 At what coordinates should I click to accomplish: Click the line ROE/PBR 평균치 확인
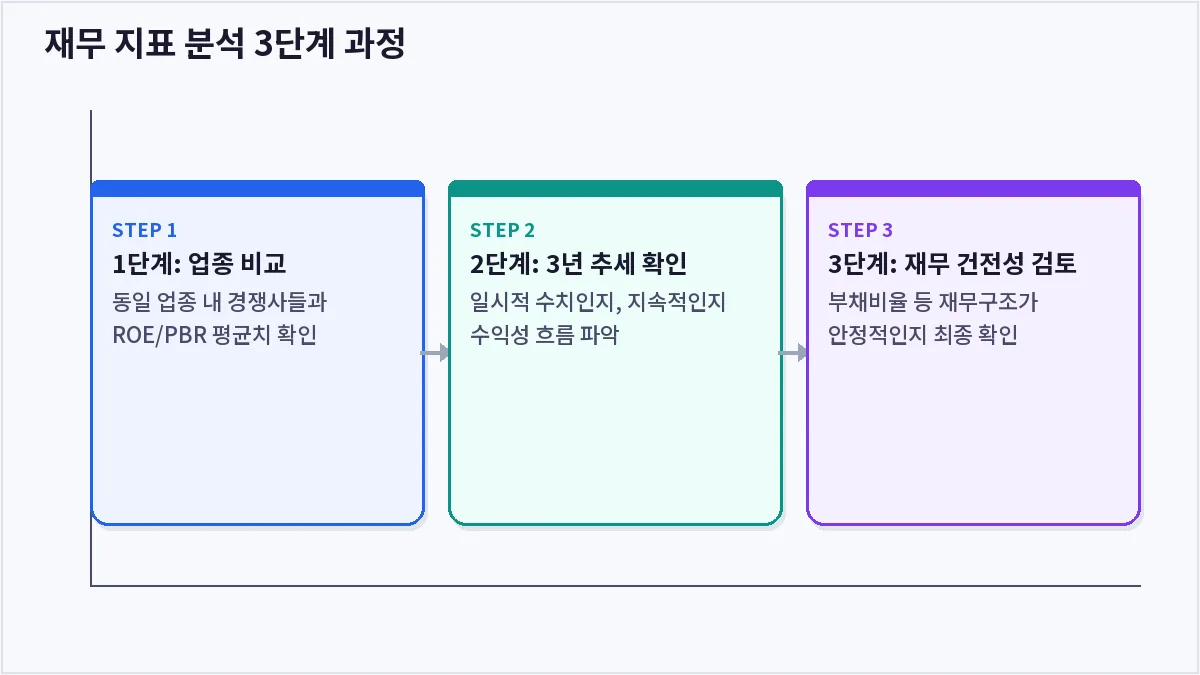point(215,334)
